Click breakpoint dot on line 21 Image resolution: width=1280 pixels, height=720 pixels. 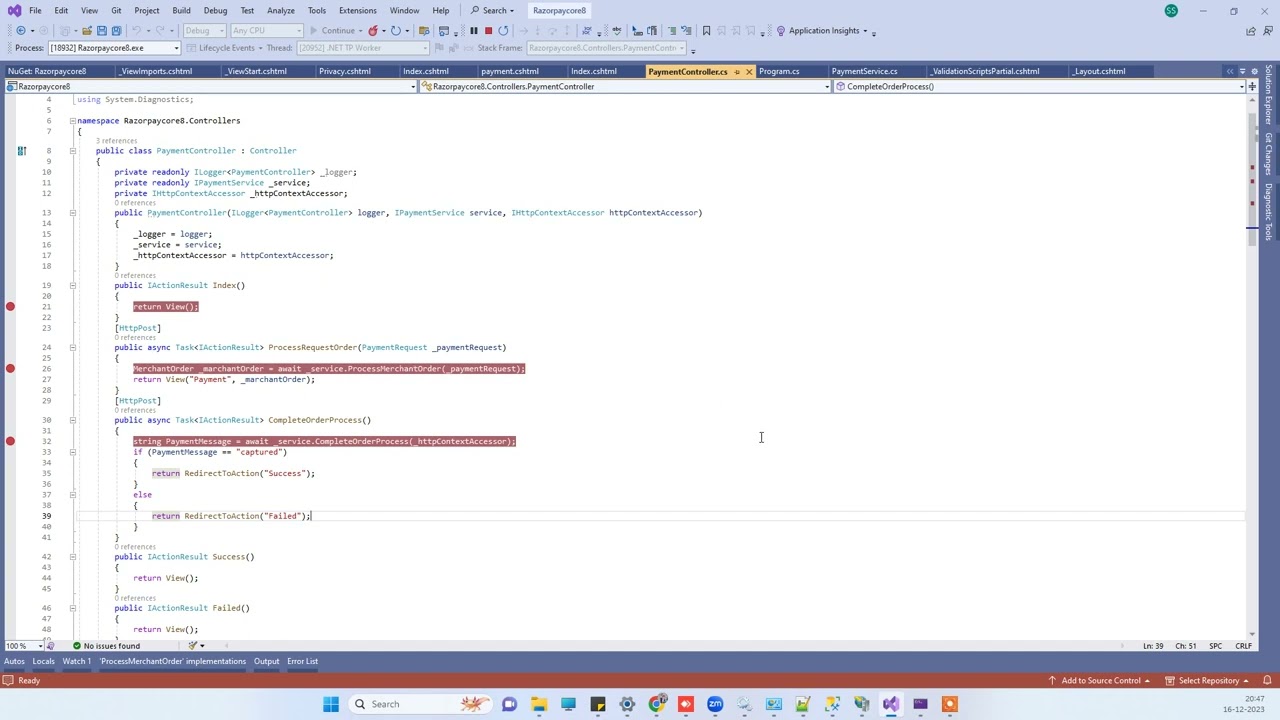10,307
